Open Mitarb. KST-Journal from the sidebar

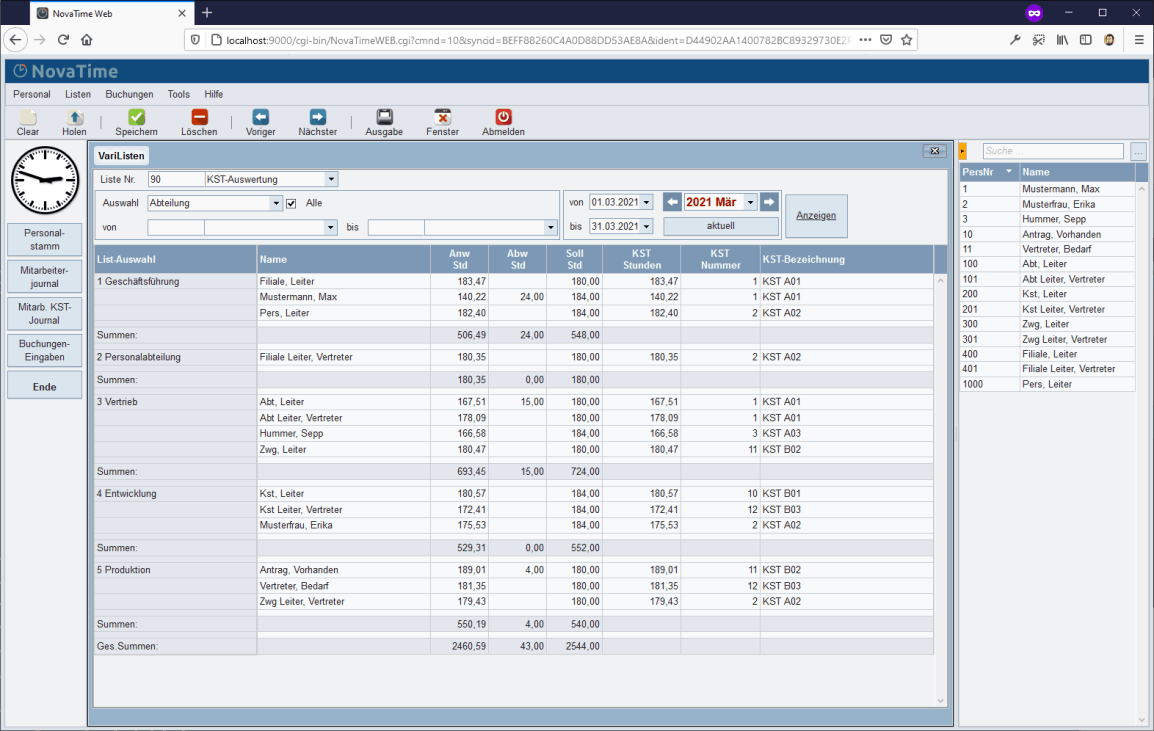click(x=44, y=314)
